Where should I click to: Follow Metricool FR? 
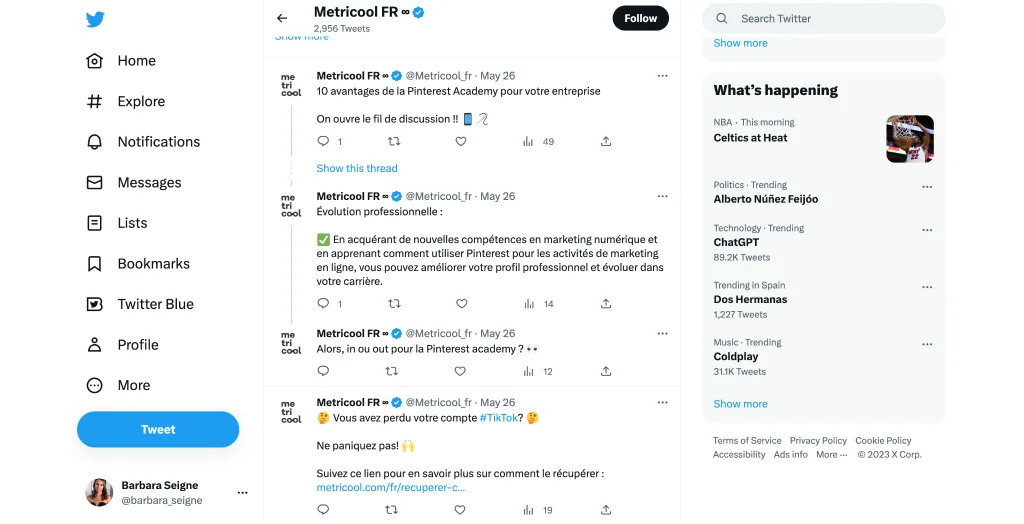(640, 18)
